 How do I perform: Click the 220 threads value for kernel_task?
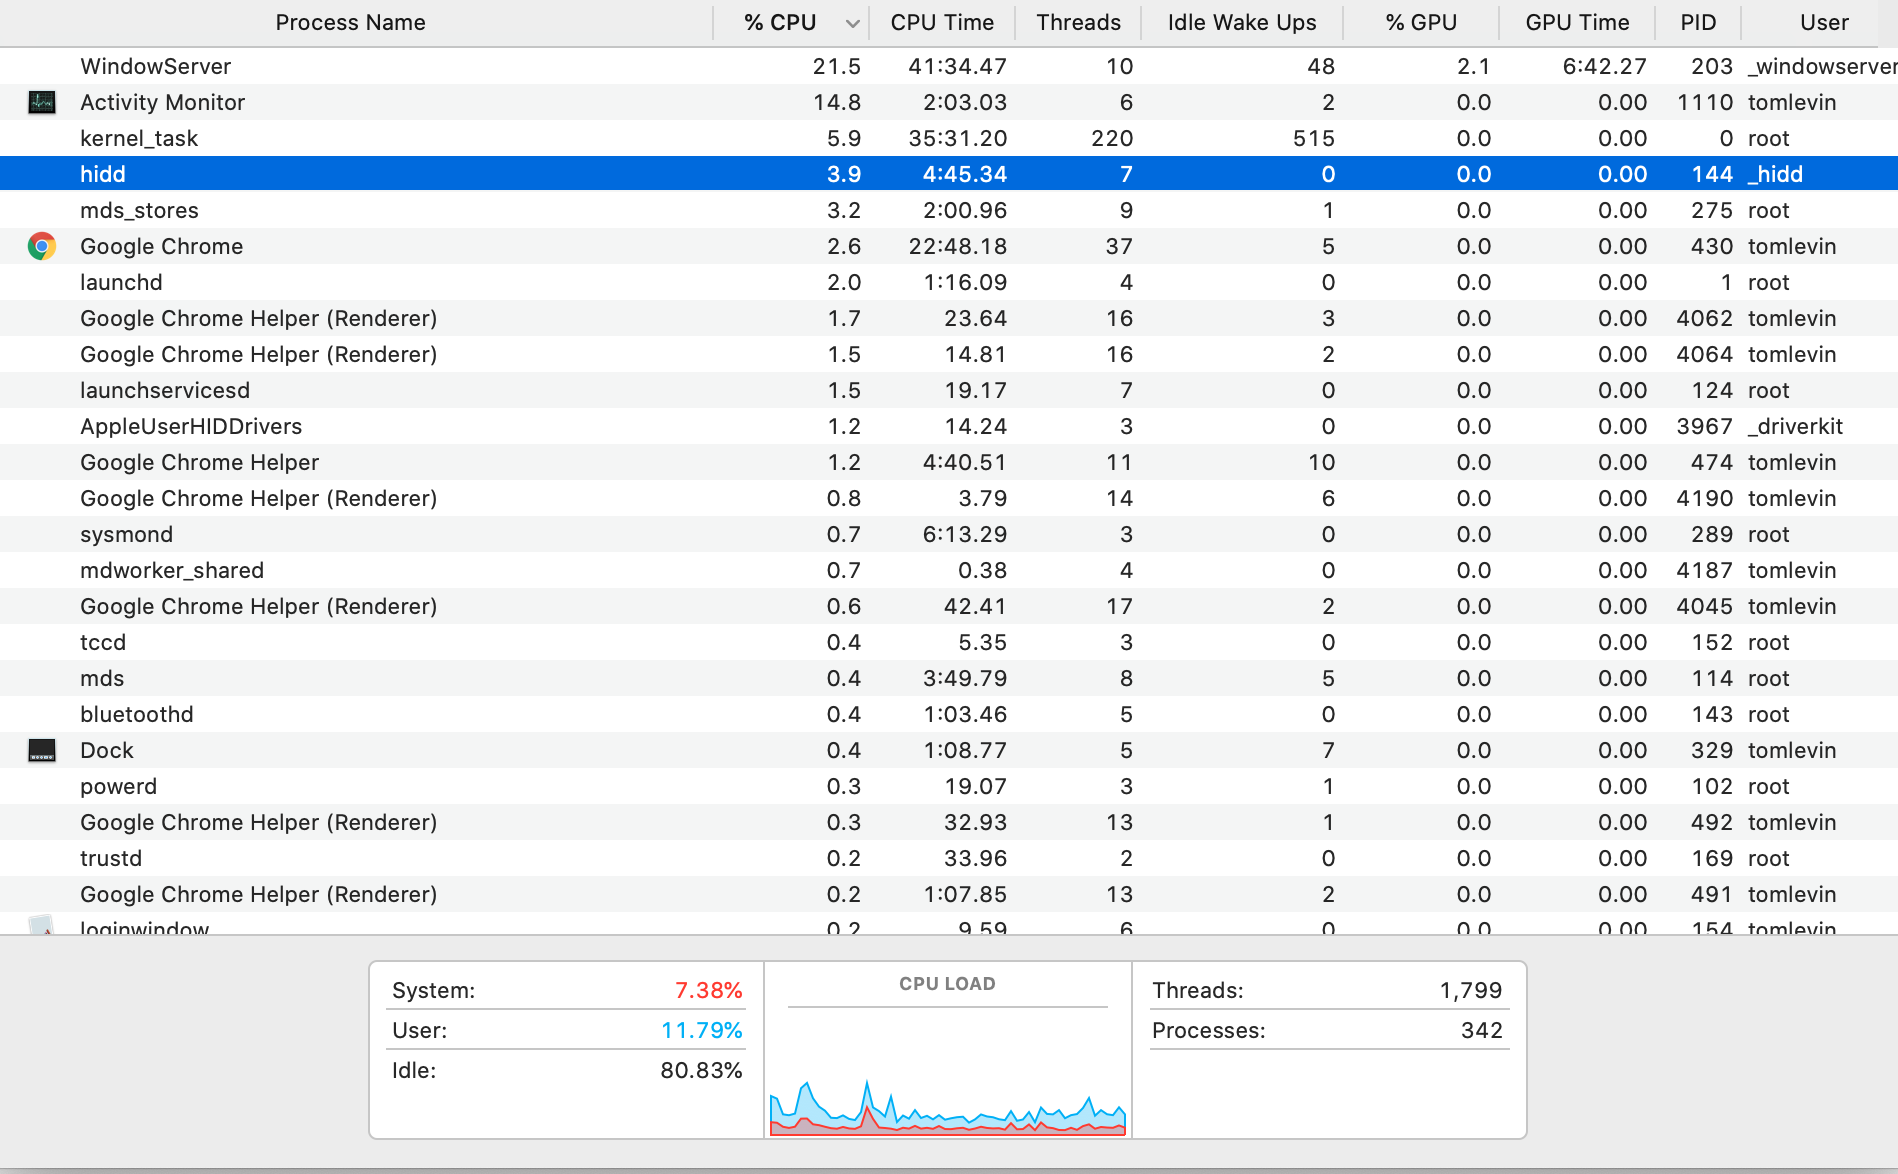pyautogui.click(x=1112, y=138)
